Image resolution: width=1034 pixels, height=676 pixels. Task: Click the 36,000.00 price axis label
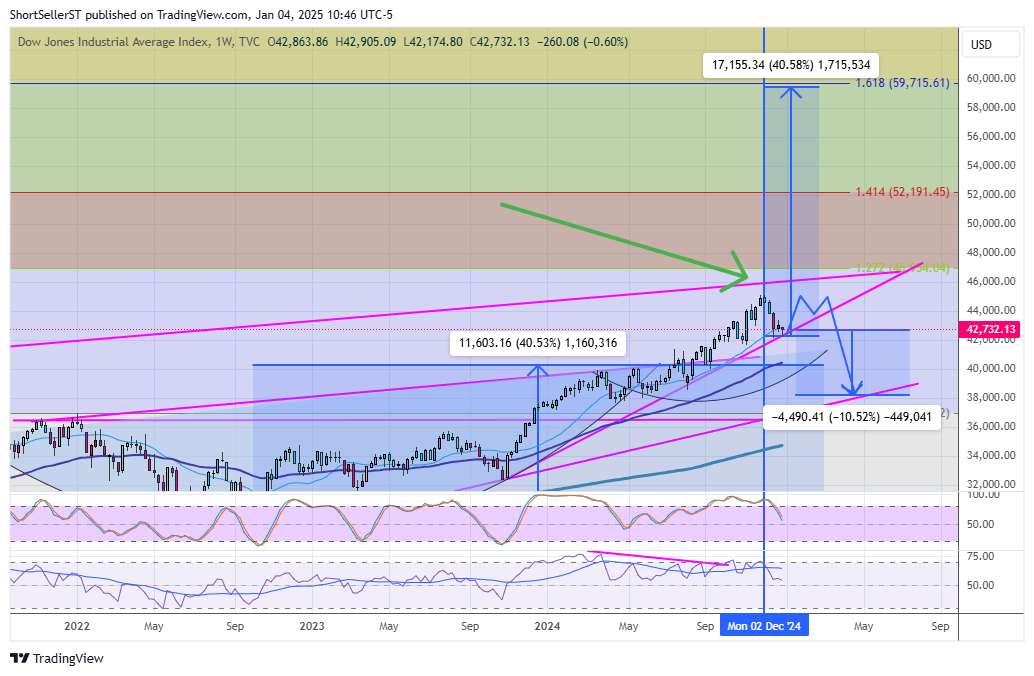tap(990, 426)
